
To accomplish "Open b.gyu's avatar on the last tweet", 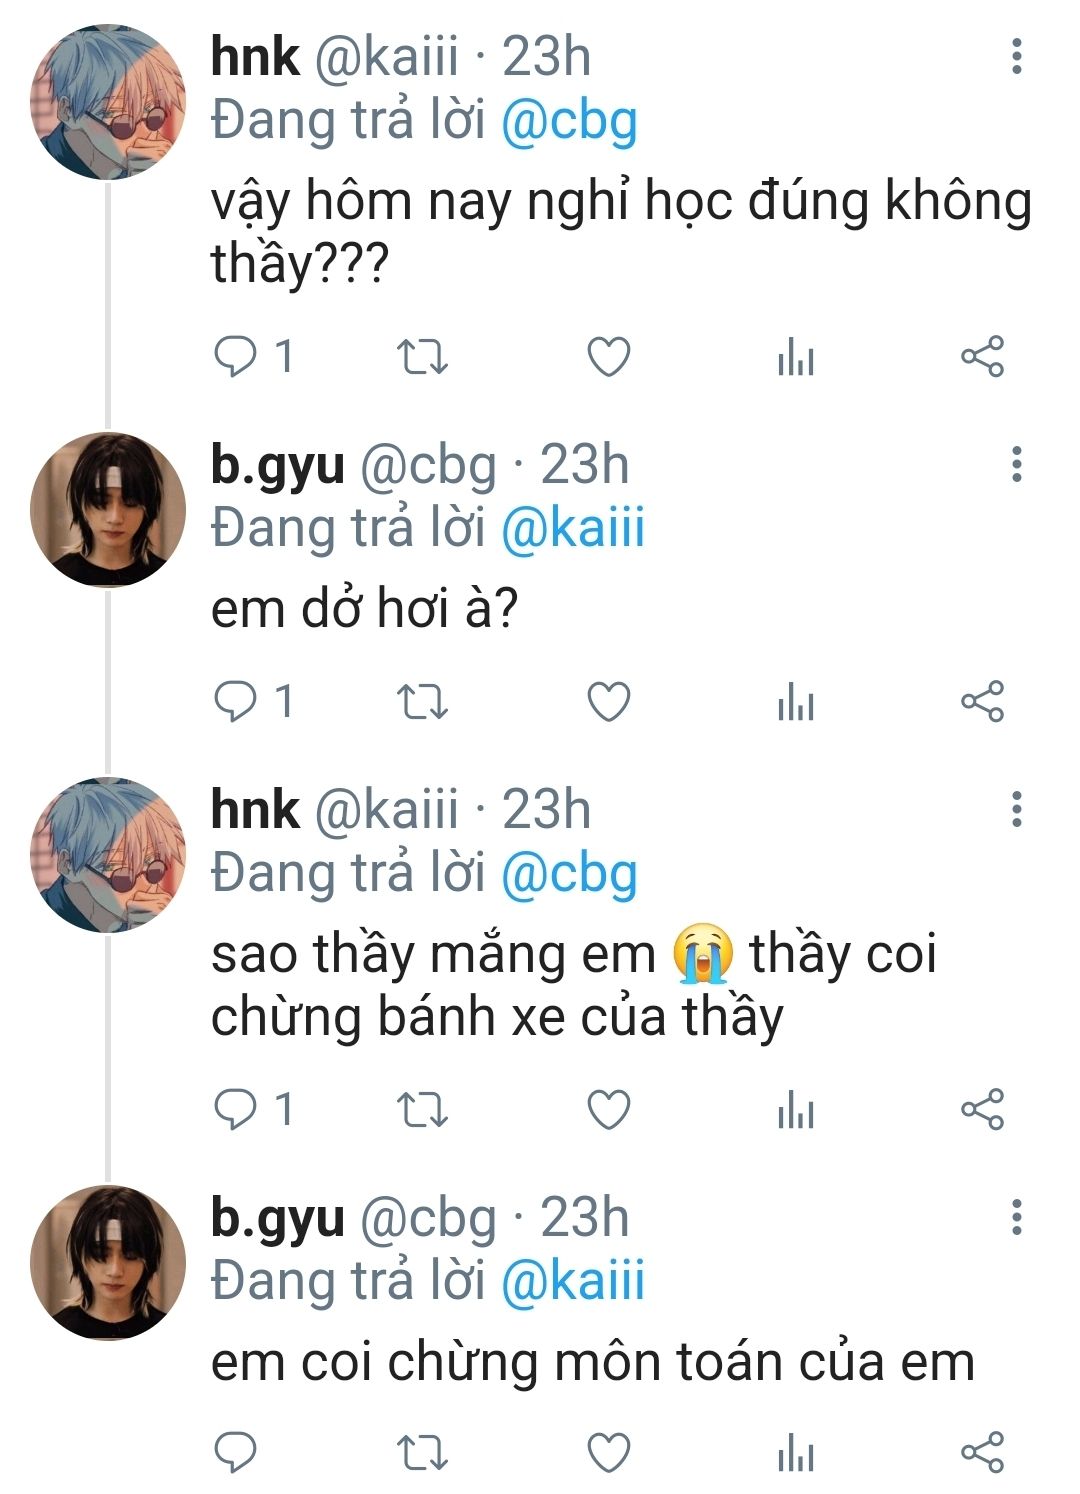I will pyautogui.click(x=108, y=1262).
